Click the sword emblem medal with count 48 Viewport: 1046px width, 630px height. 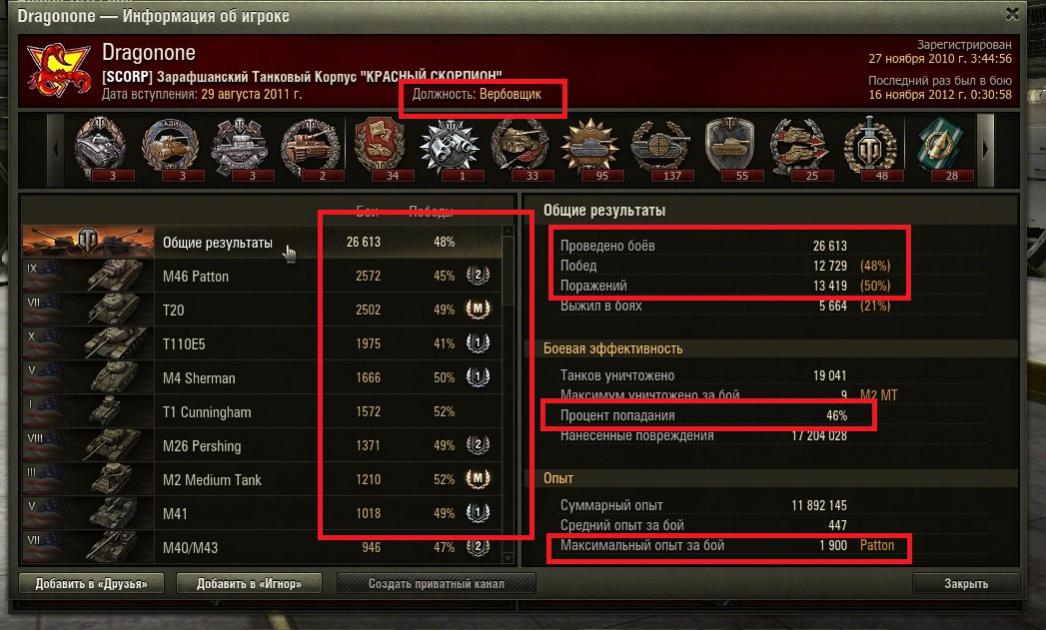[869, 147]
